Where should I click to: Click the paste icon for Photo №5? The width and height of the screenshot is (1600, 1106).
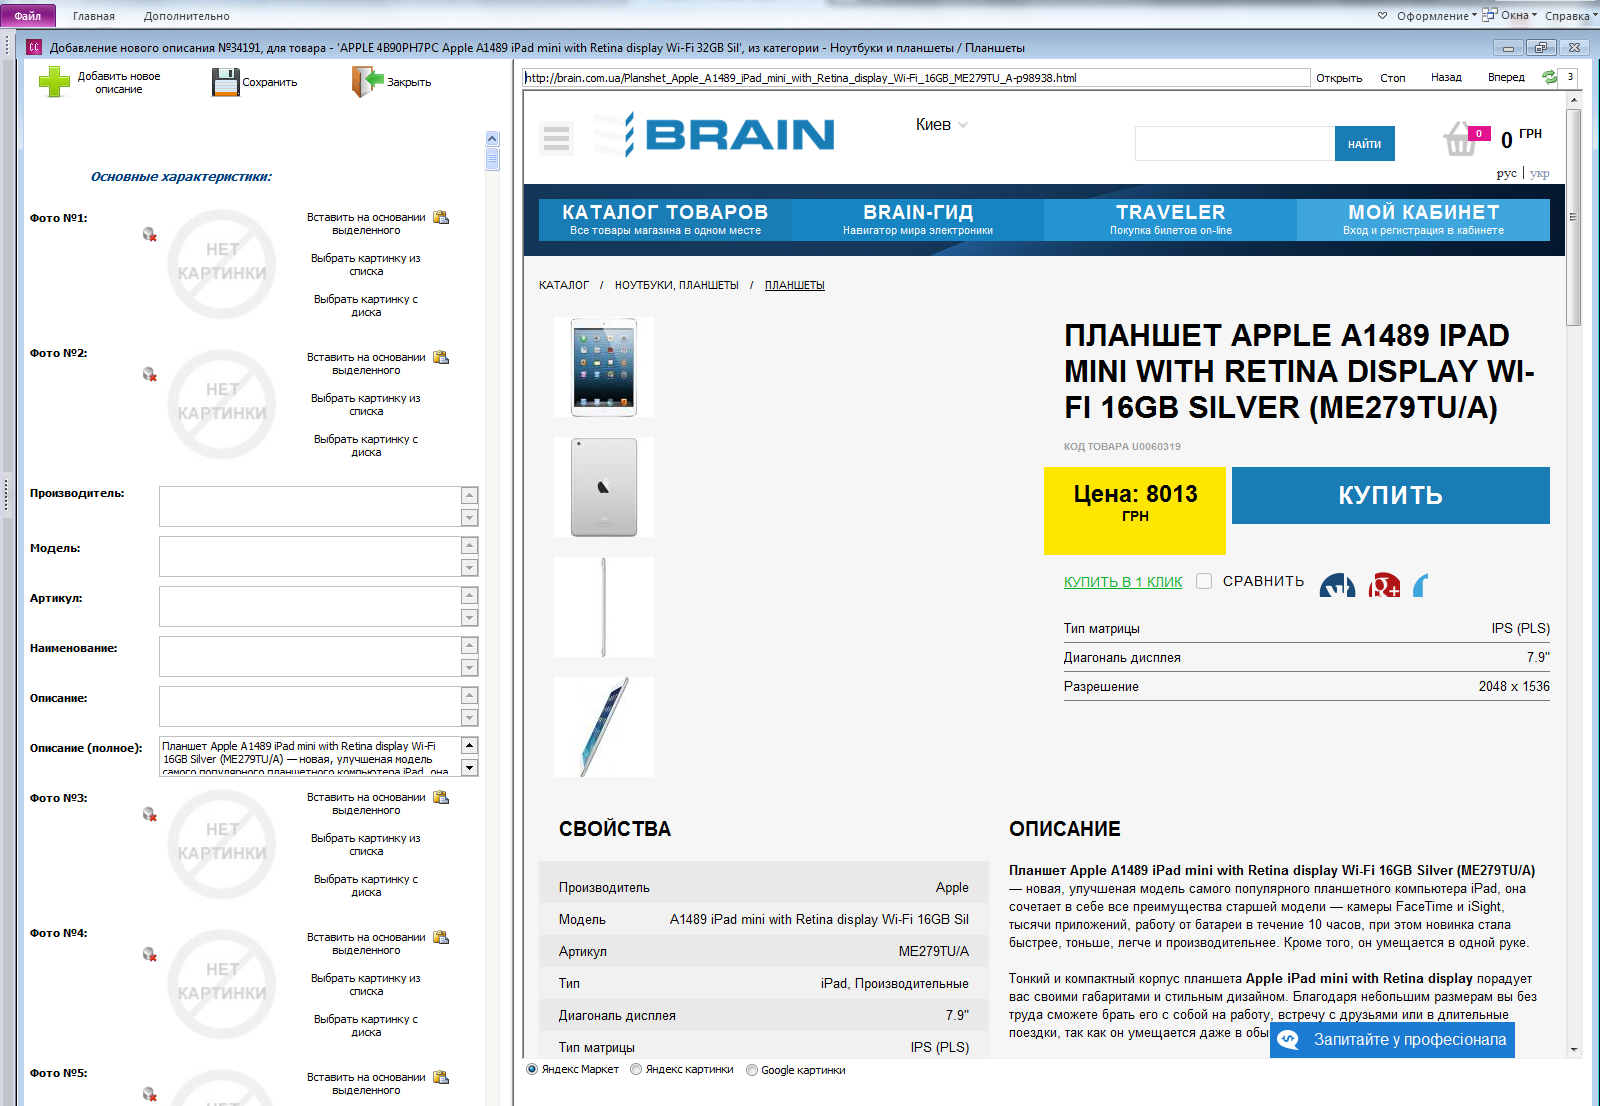pyautogui.click(x=441, y=1077)
